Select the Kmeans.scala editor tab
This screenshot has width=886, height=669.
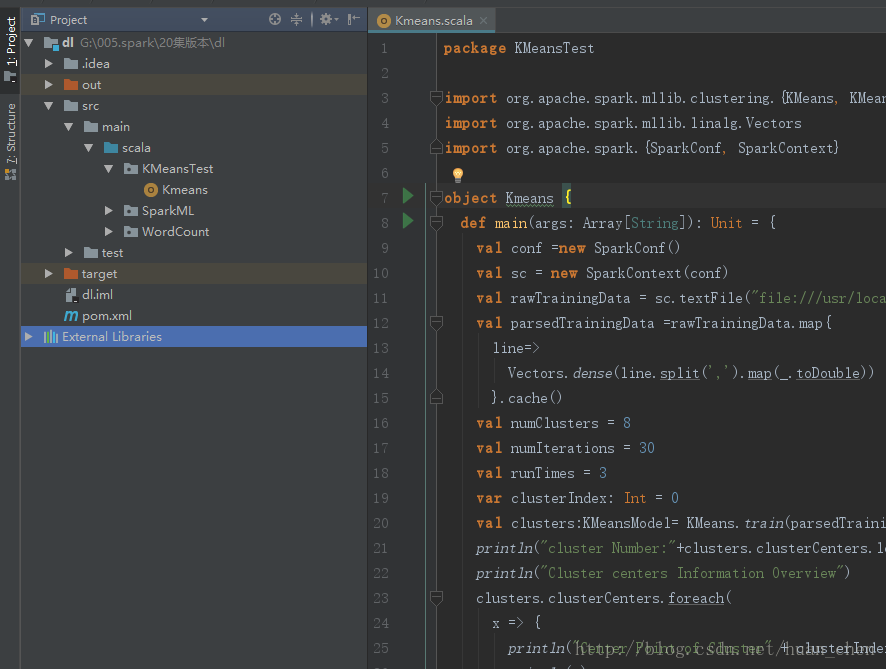coord(433,21)
